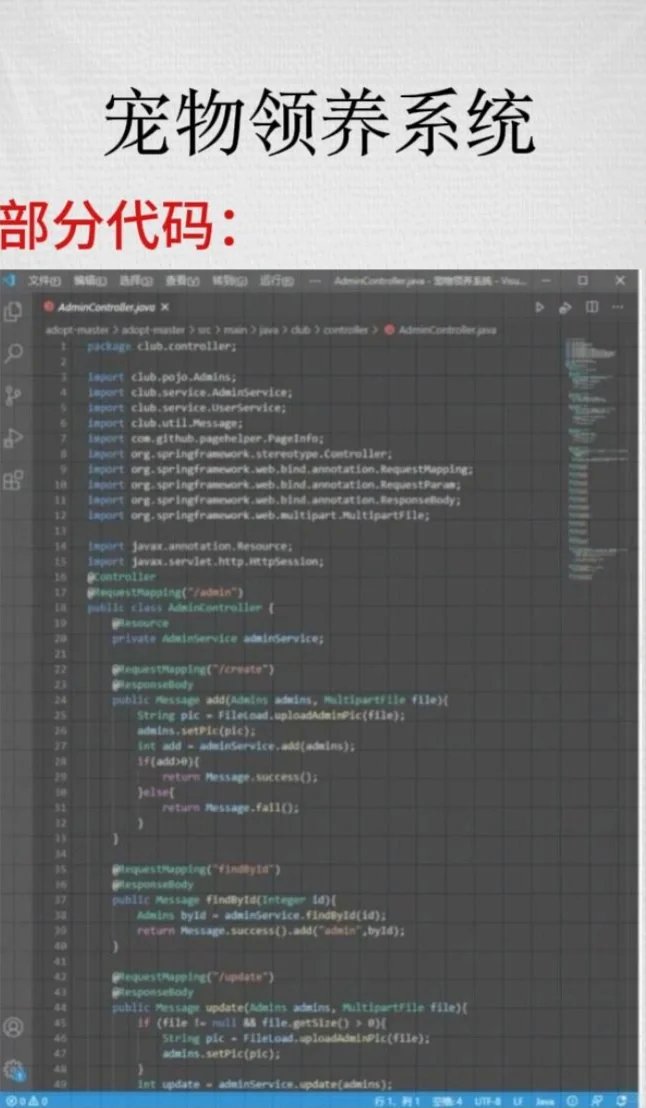646x1108 pixels.
Task: Click the line 'package club.controller;'
Action: (x=162, y=346)
